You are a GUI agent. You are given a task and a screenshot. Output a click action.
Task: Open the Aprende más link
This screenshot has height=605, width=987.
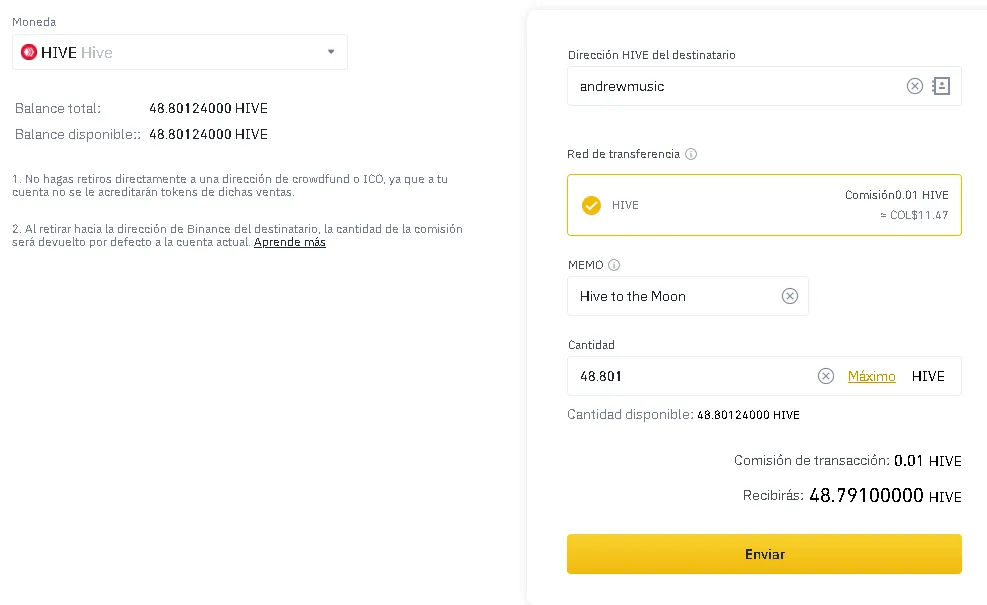(290, 242)
